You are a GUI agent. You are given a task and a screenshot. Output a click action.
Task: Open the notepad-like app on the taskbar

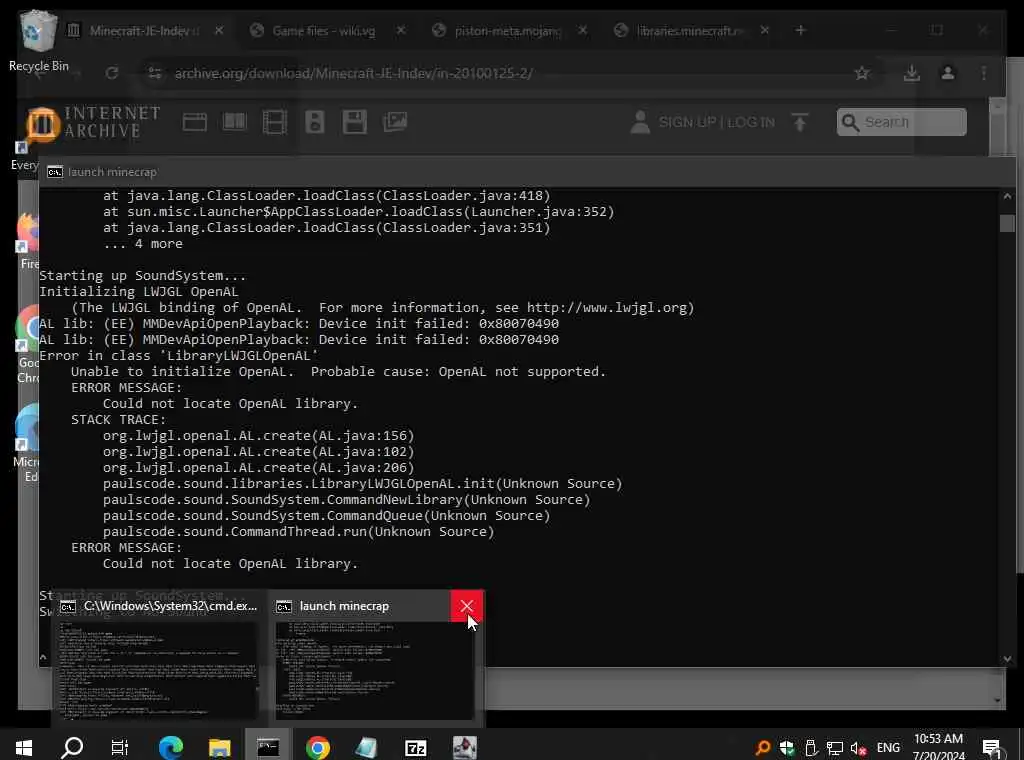point(366,748)
